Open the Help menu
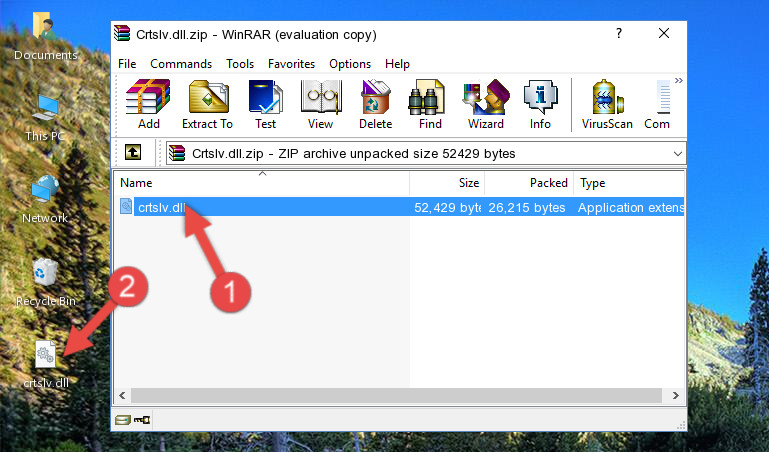This screenshot has height=452, width=769. coord(397,64)
